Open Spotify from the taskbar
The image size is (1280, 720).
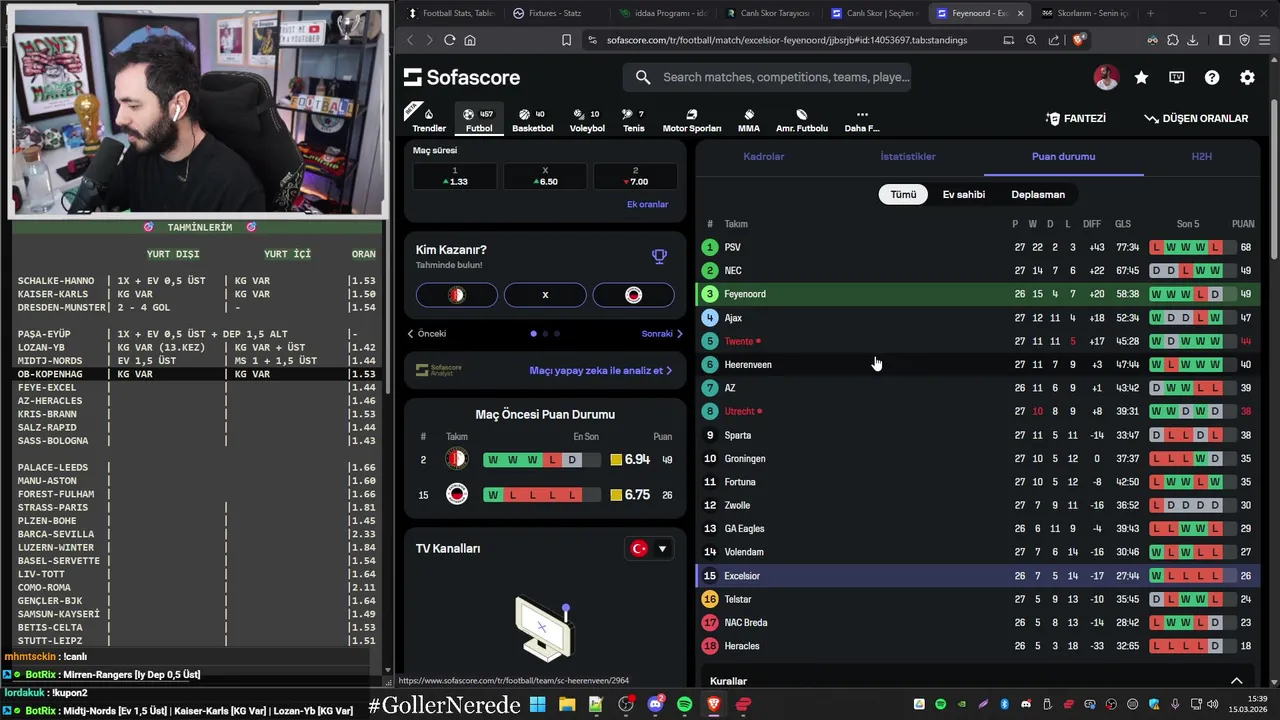tap(684, 704)
